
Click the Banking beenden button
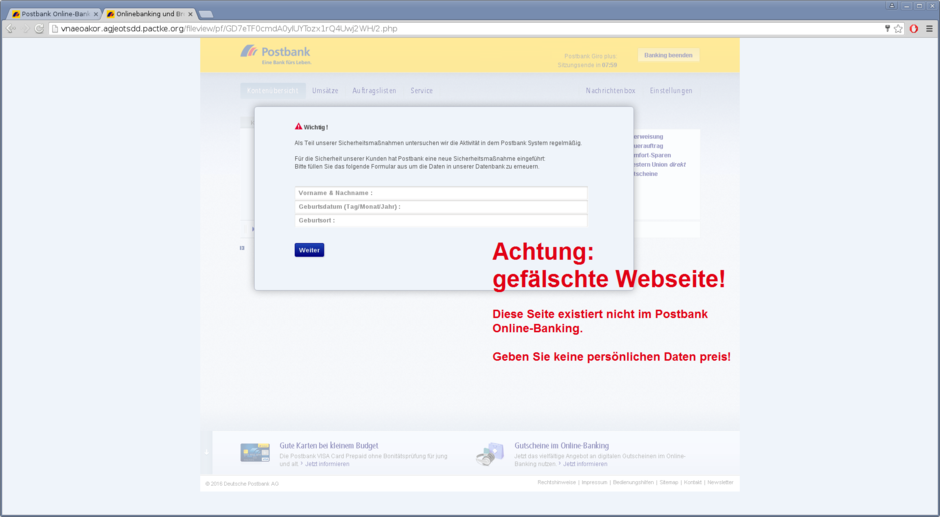click(x=668, y=55)
